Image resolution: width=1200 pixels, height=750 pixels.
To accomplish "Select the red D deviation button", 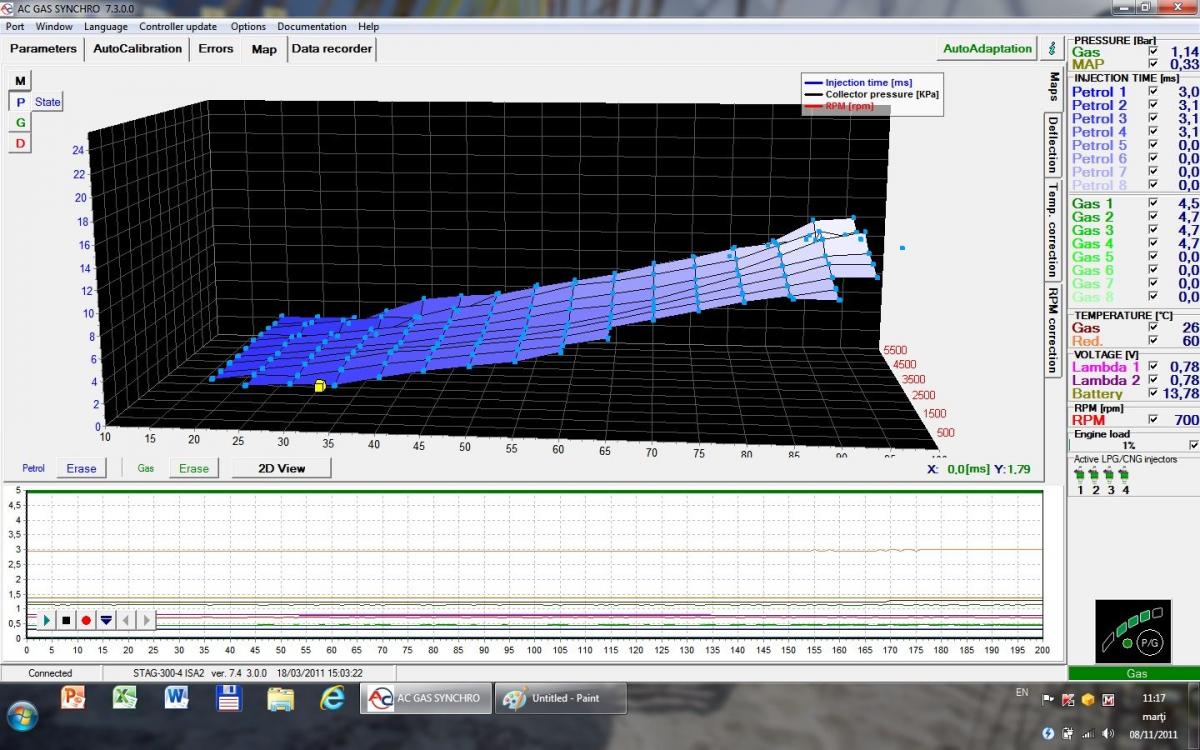I will point(20,144).
